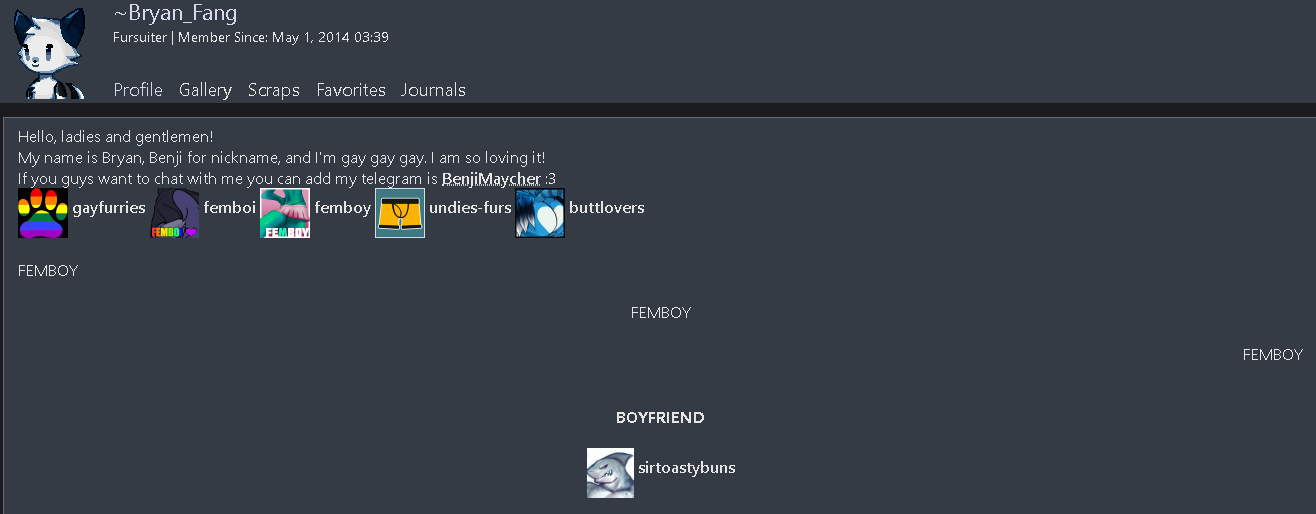The width and height of the screenshot is (1316, 514).
Task: Select the 'Hello, ladies and gentlemen!' line
Action: tap(116, 137)
